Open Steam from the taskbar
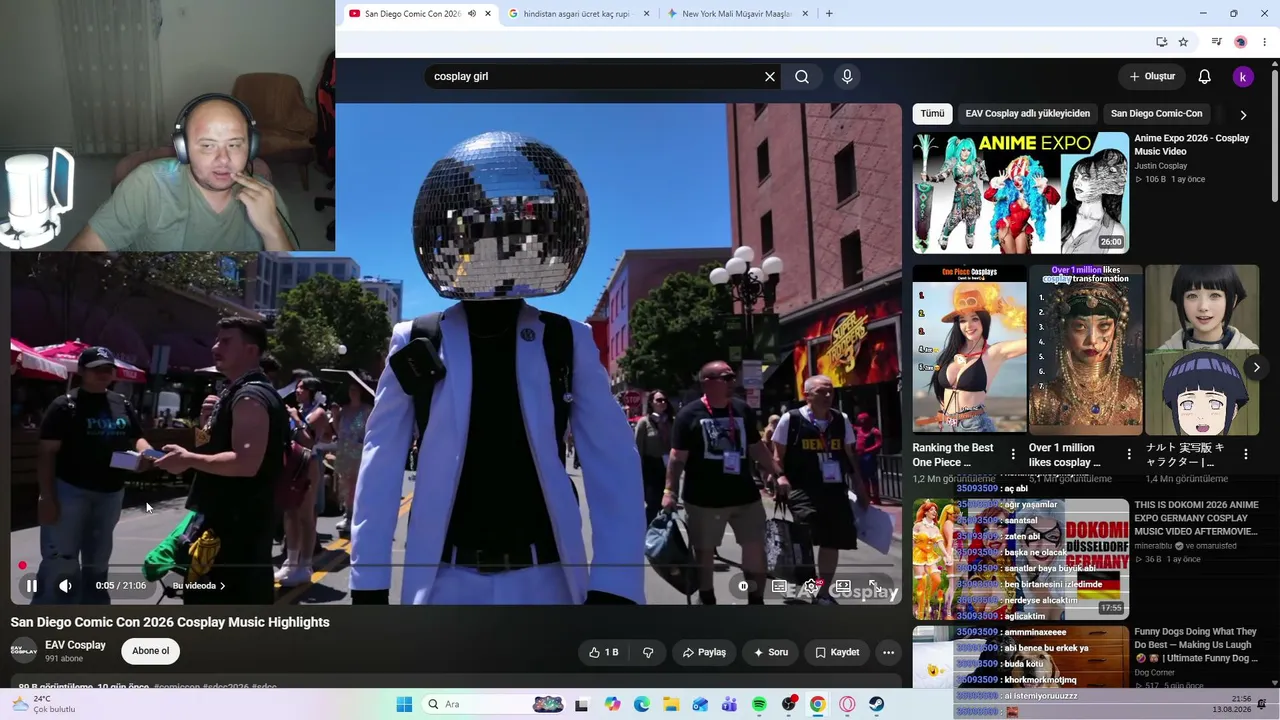The width and height of the screenshot is (1280, 720). [x=876, y=705]
